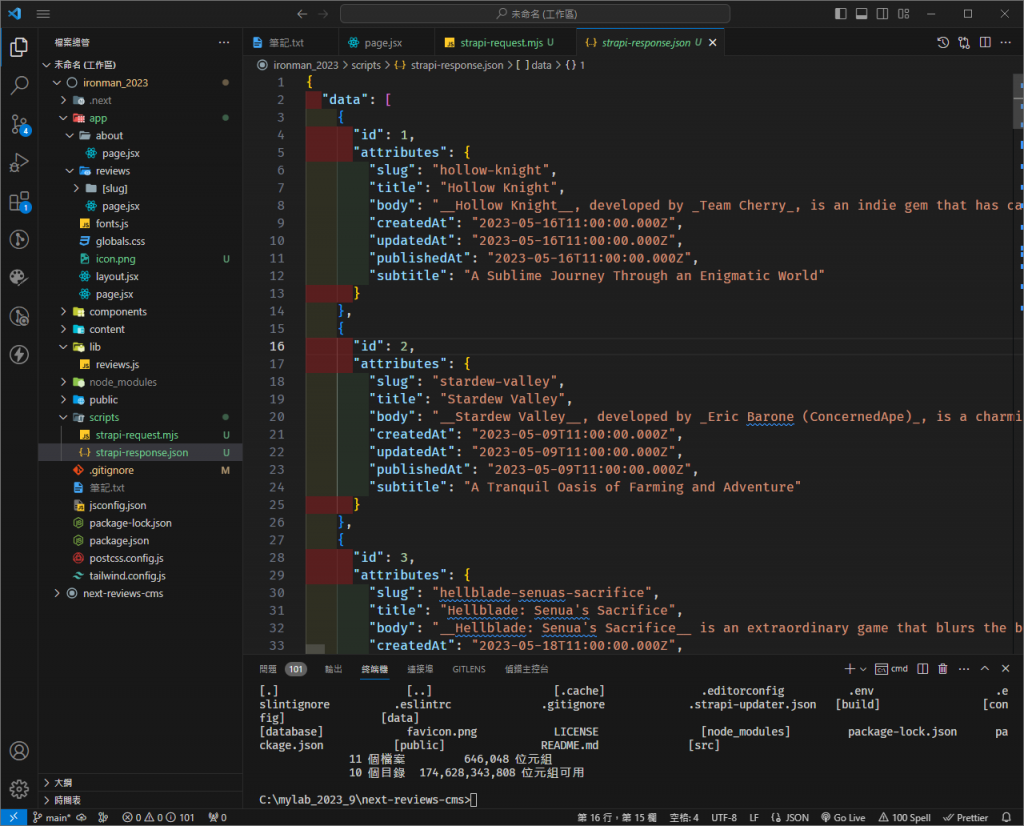Viewport: 1024px width, 826px height.
Task: Click the split editor right icon
Action: coord(986,43)
